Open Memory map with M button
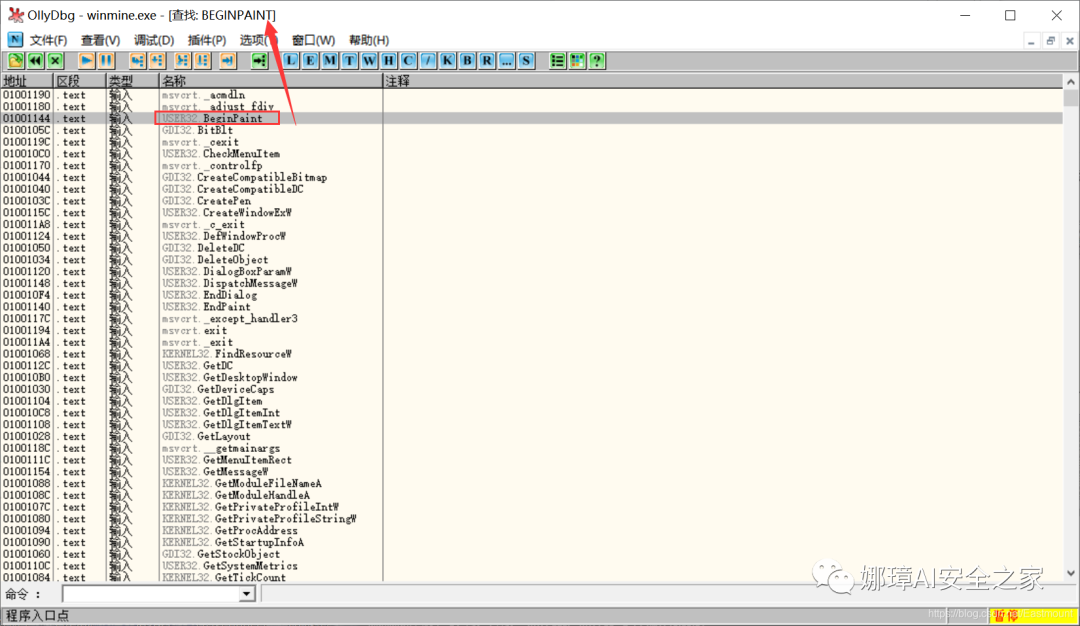 [330, 61]
